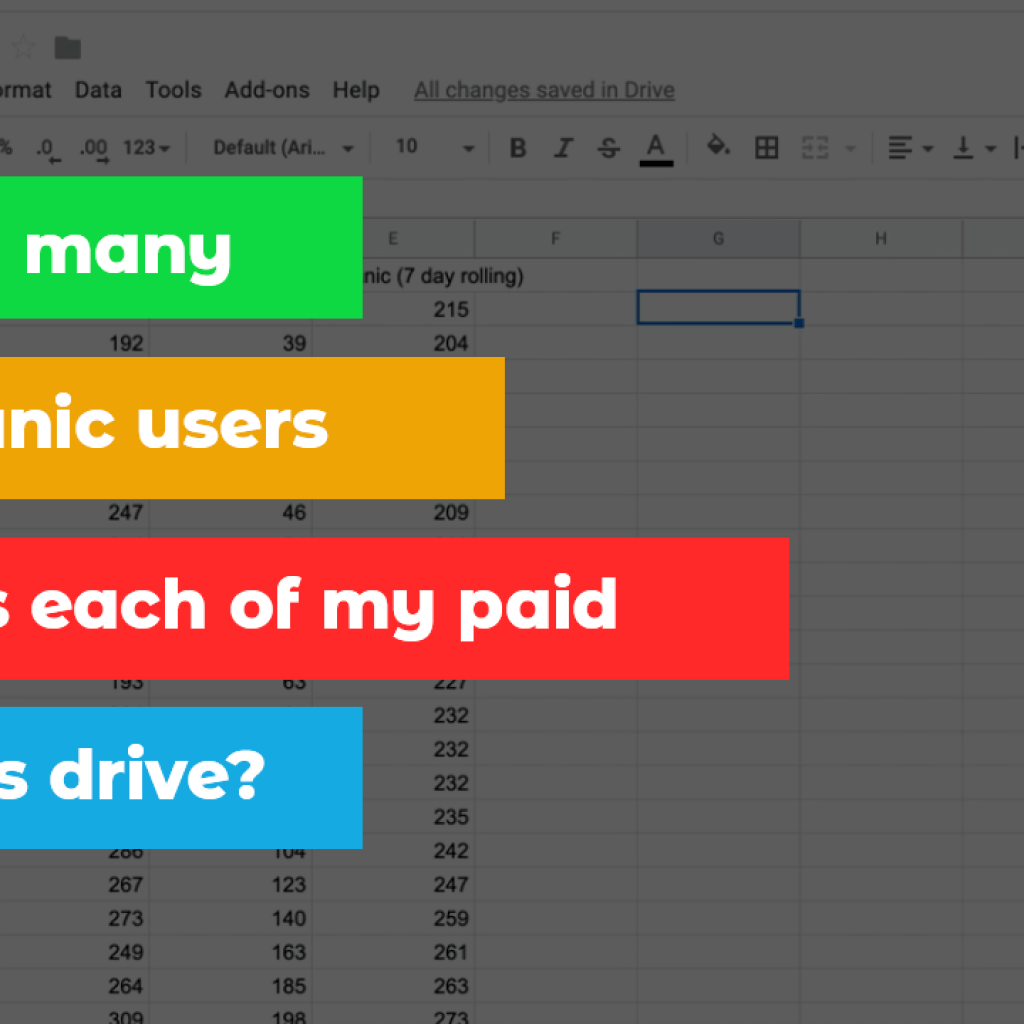
Task: Open the 123 number format dropdown
Action: [x=146, y=148]
